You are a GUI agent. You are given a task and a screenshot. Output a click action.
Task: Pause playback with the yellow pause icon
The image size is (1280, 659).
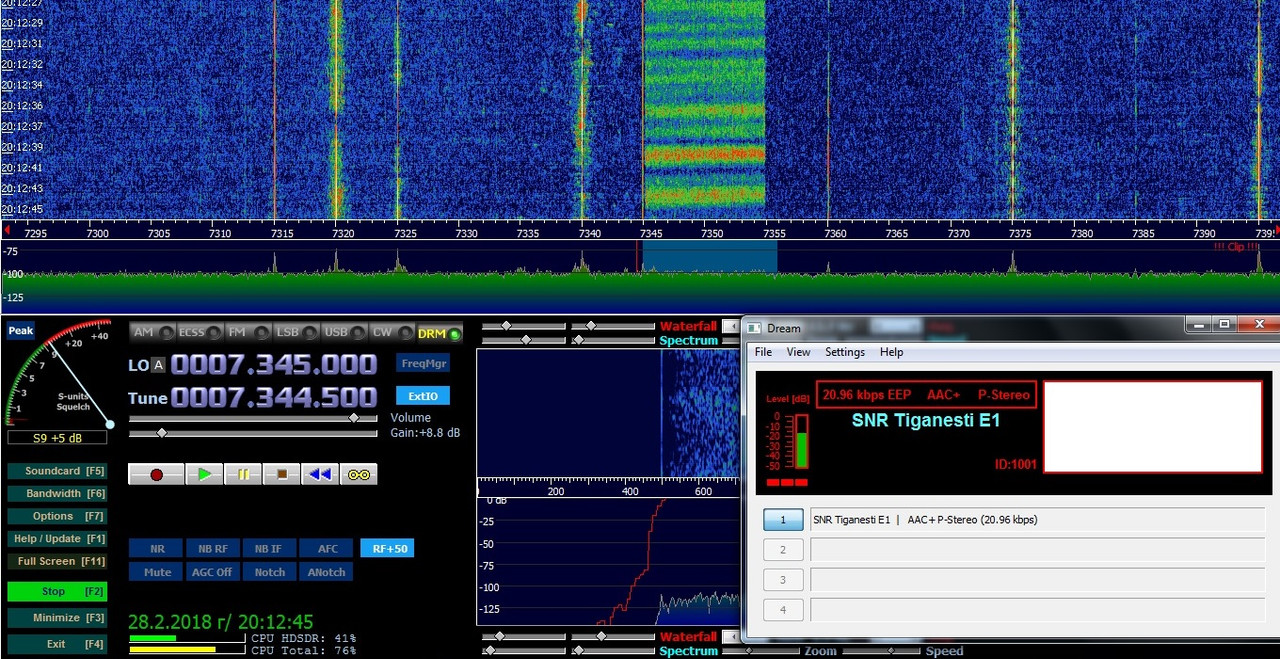[243, 474]
